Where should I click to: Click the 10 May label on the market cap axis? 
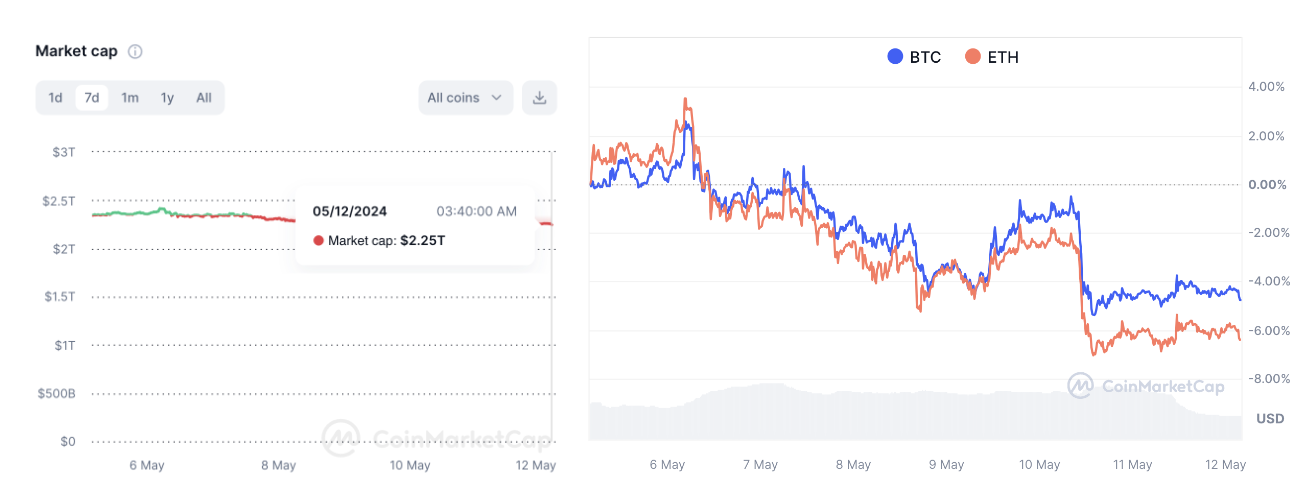(410, 465)
